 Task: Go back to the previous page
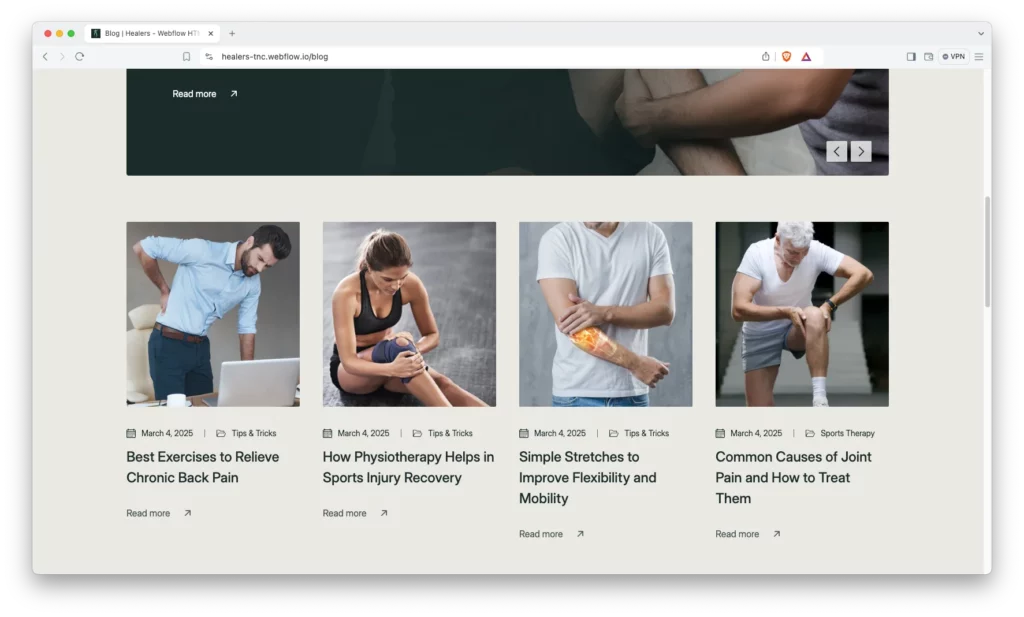(45, 57)
